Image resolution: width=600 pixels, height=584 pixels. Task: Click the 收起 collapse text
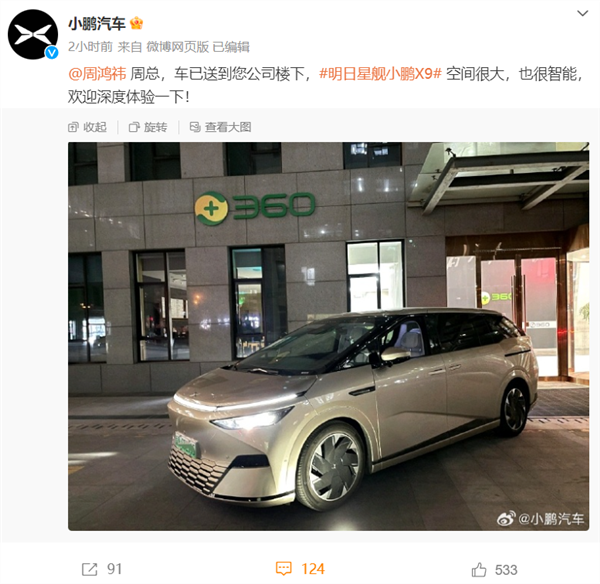click(95, 127)
